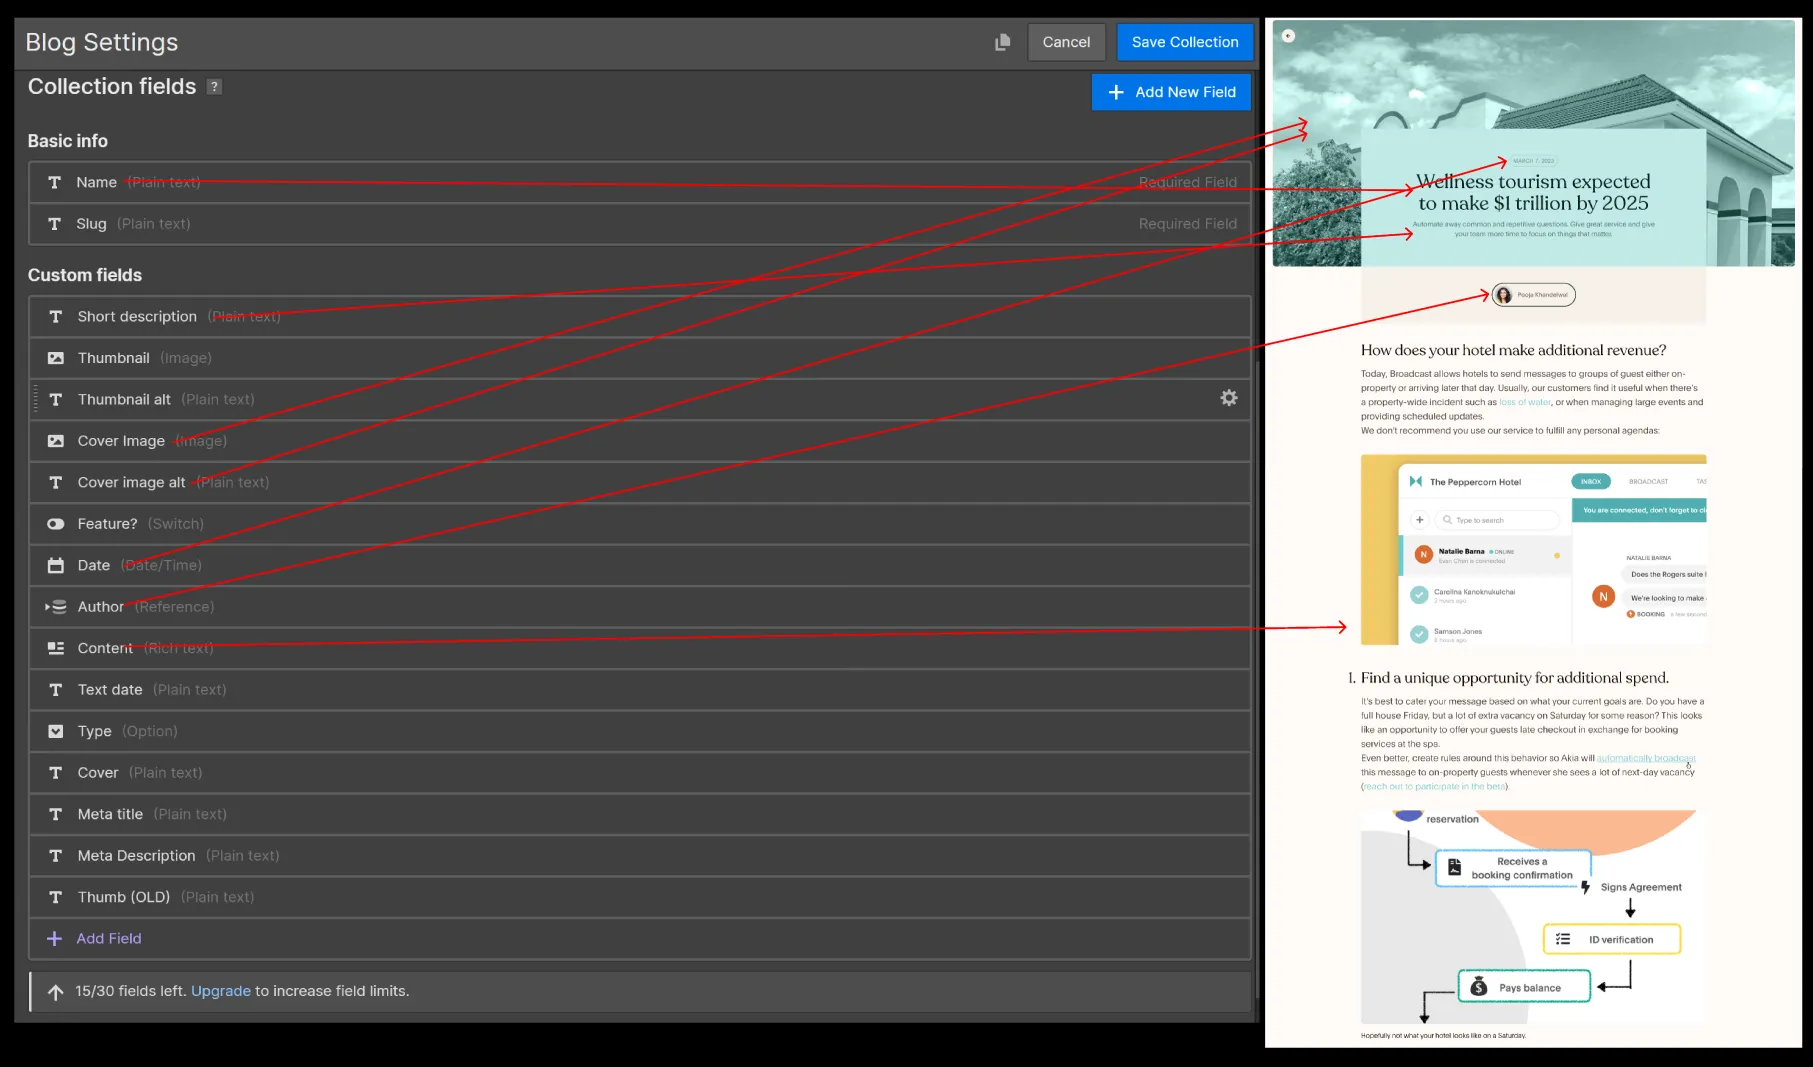Open the Date field label

pyautogui.click(x=94, y=565)
